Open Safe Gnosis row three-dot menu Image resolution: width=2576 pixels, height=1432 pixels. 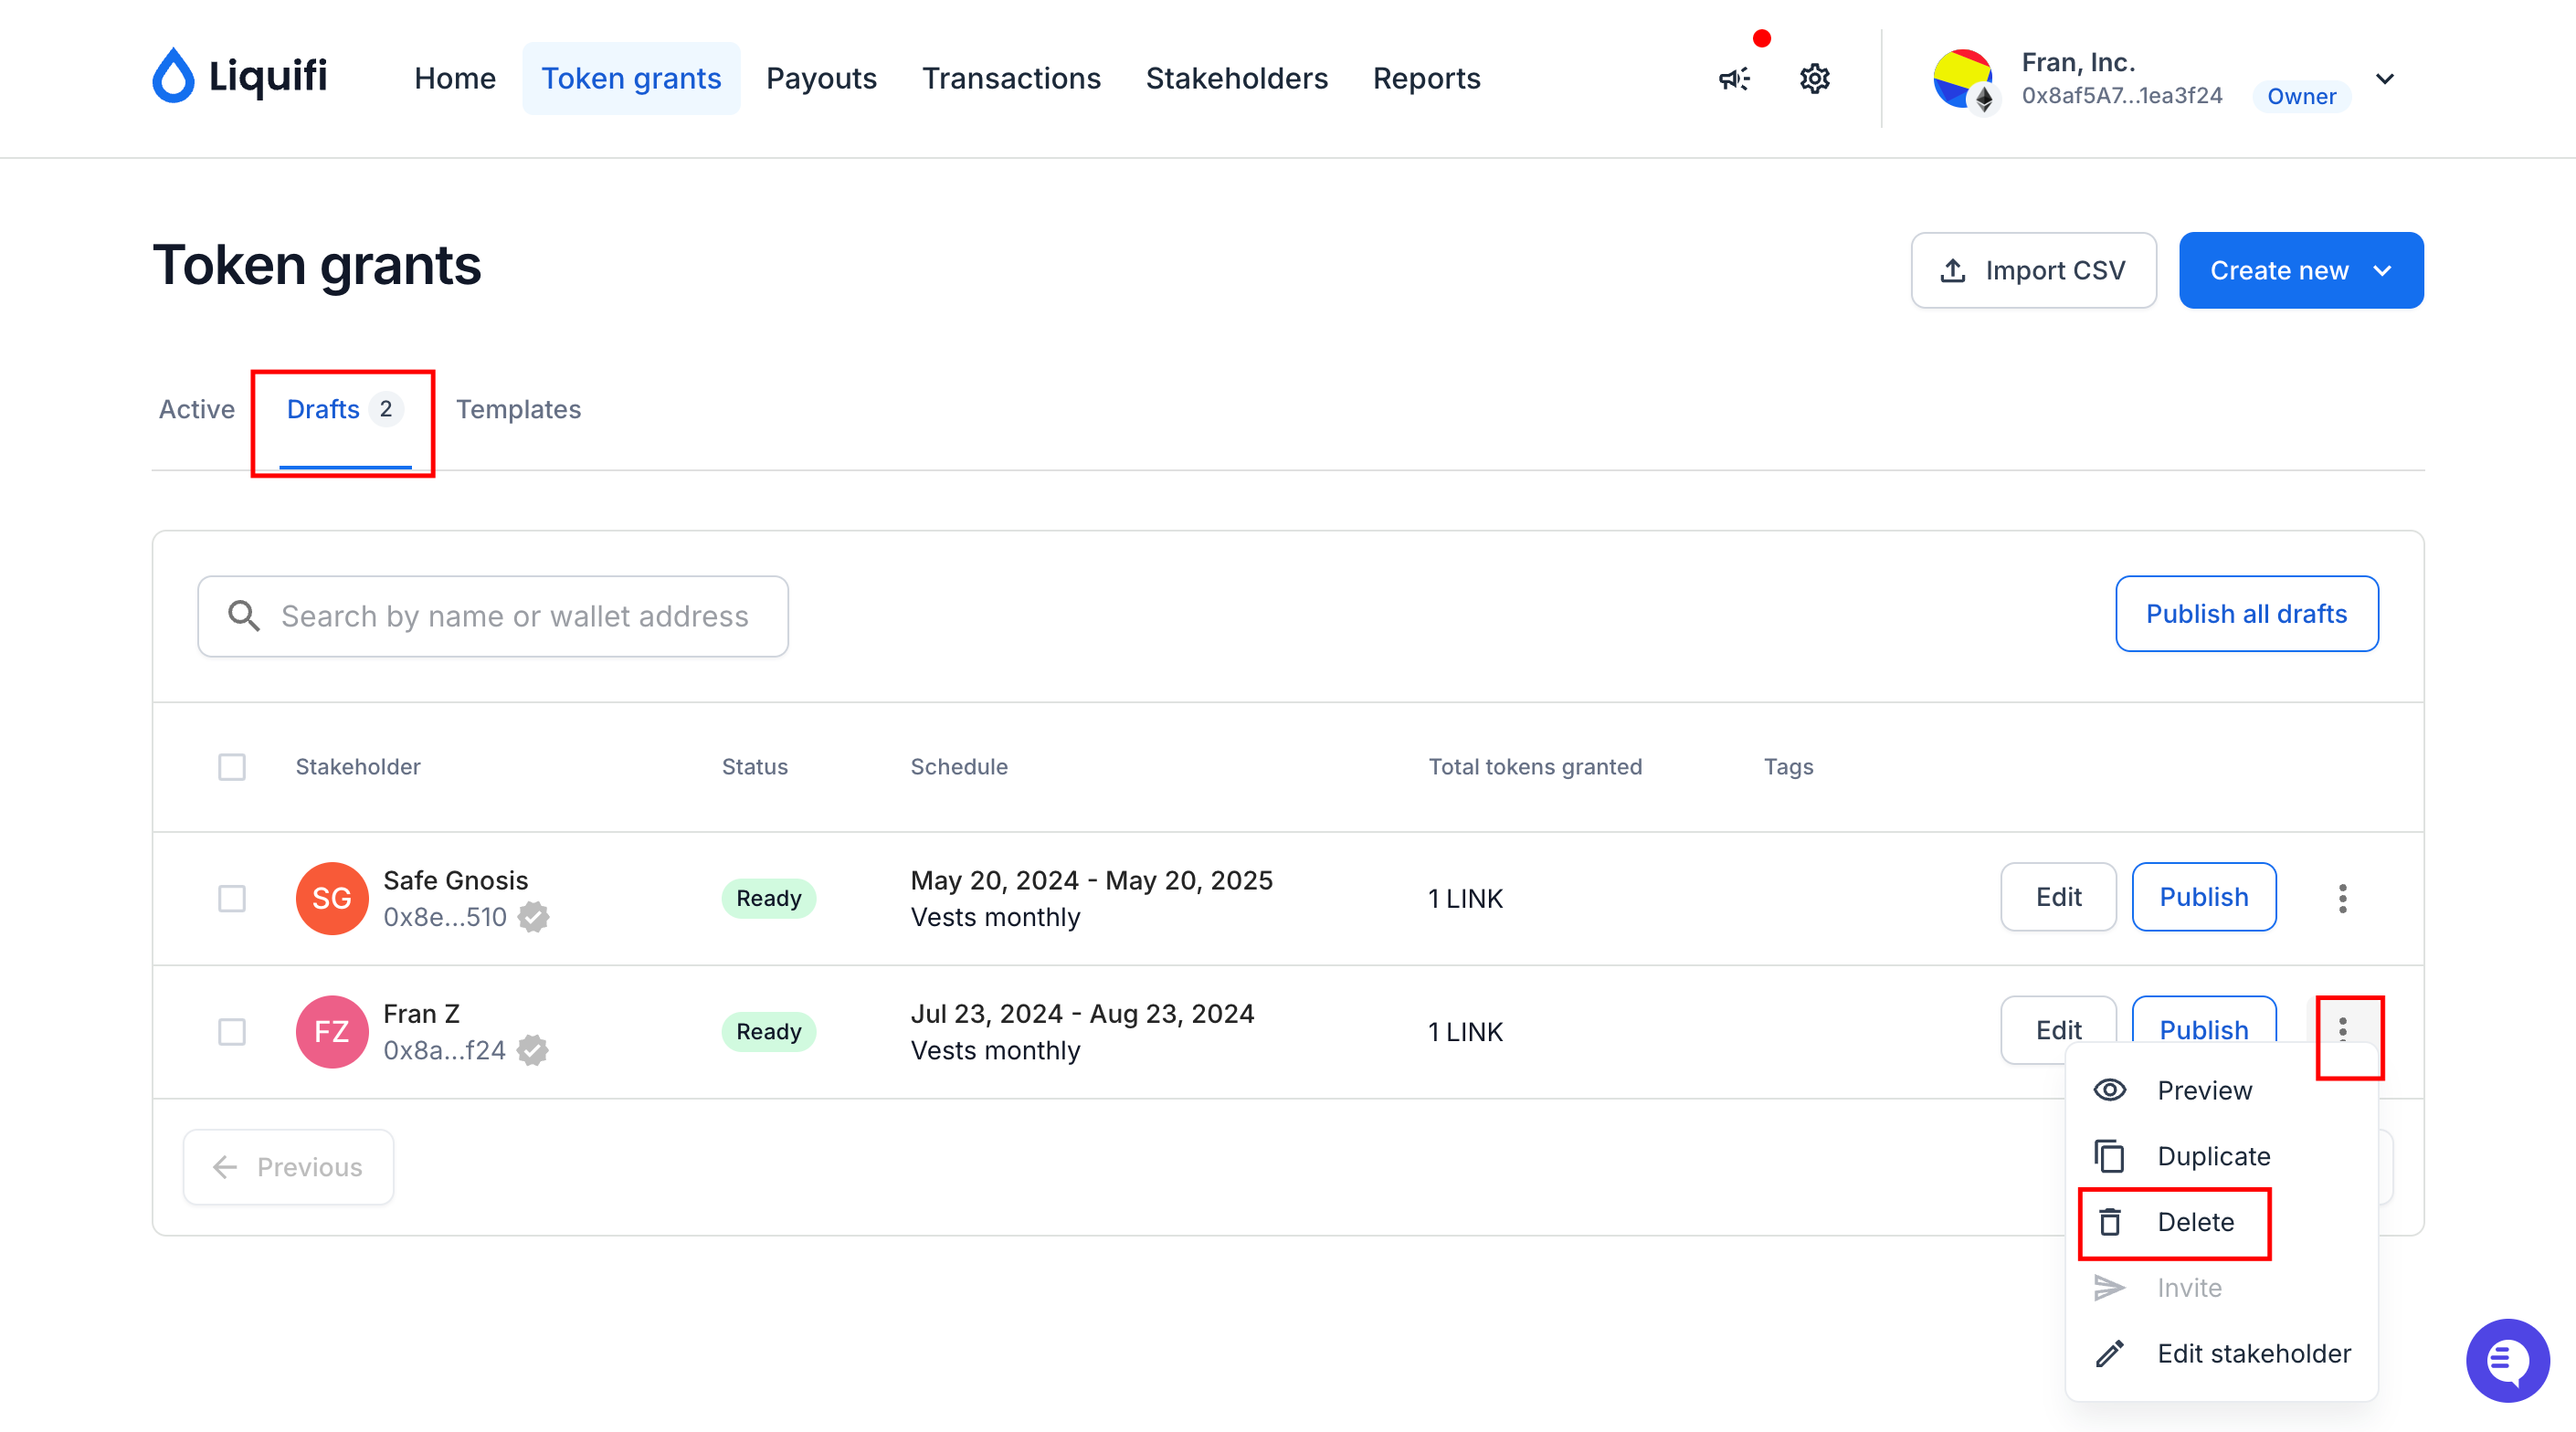[2342, 898]
